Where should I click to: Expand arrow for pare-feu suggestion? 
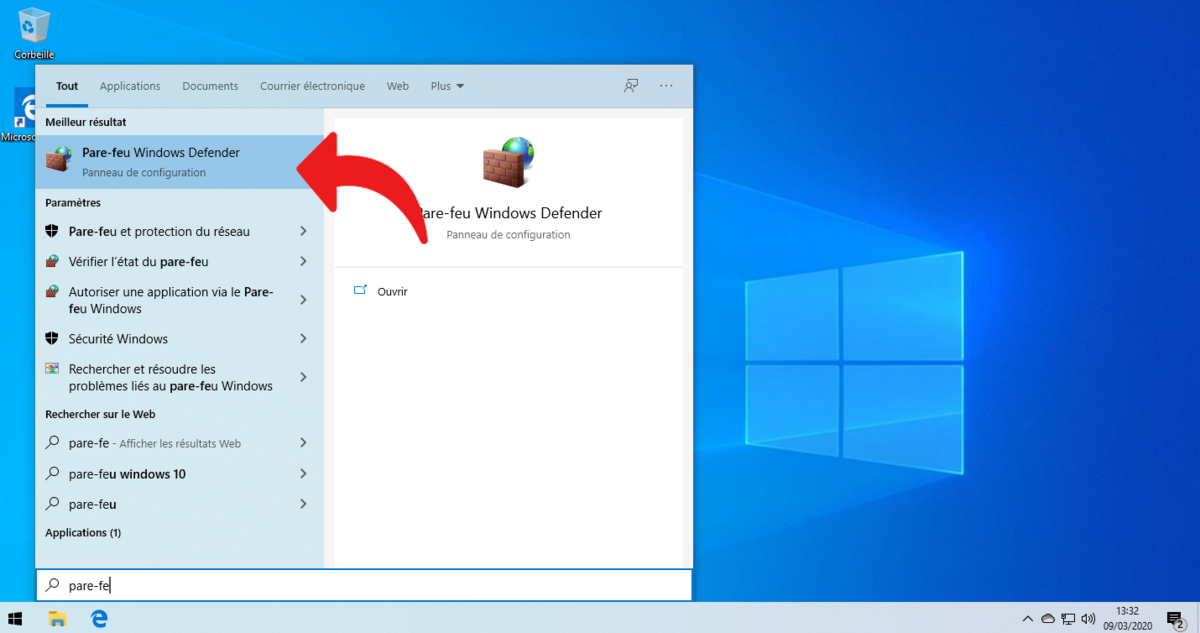pyautogui.click(x=303, y=504)
